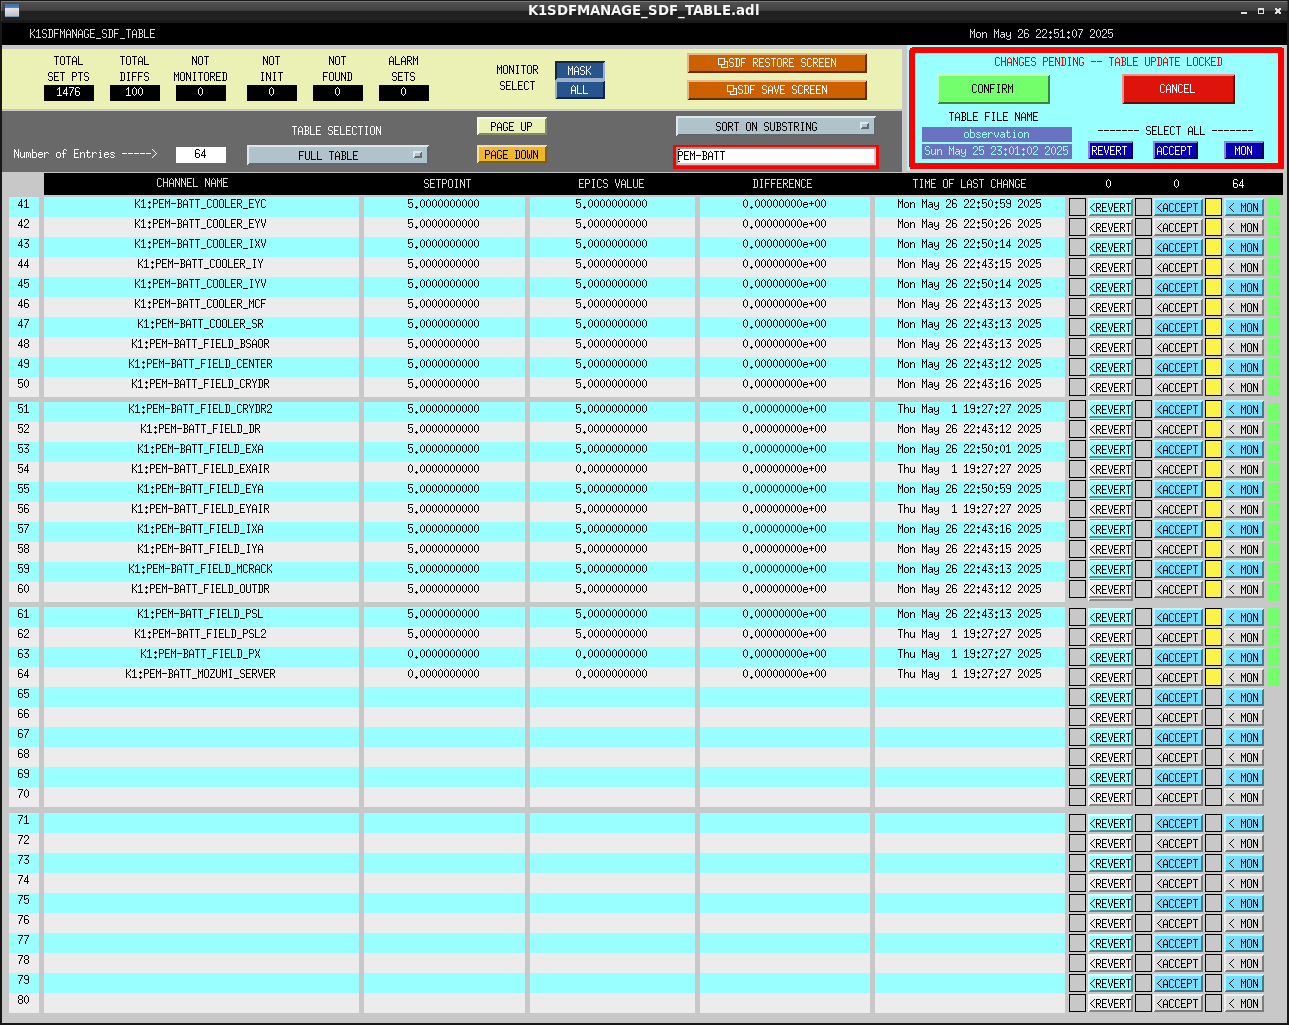The image size is (1289, 1025).
Task: Confirm the pending table changes
Action: [993, 89]
